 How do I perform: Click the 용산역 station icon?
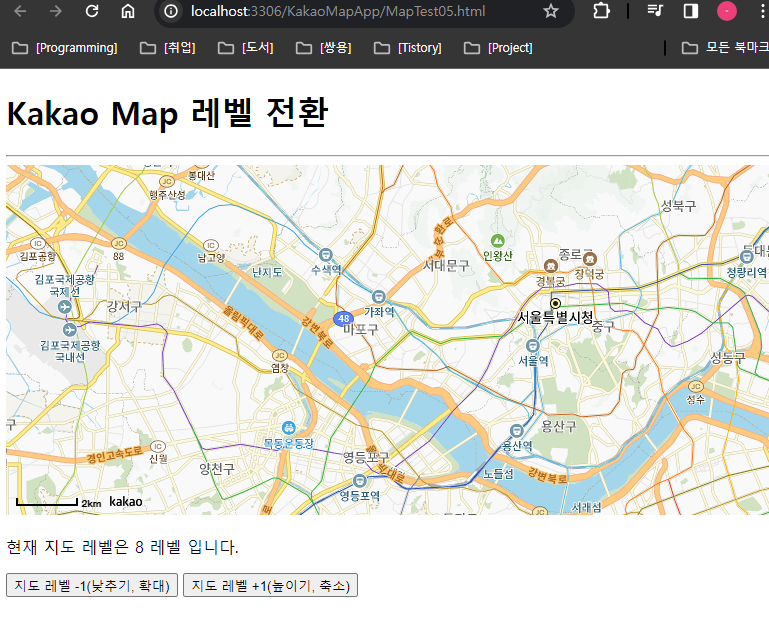516,431
